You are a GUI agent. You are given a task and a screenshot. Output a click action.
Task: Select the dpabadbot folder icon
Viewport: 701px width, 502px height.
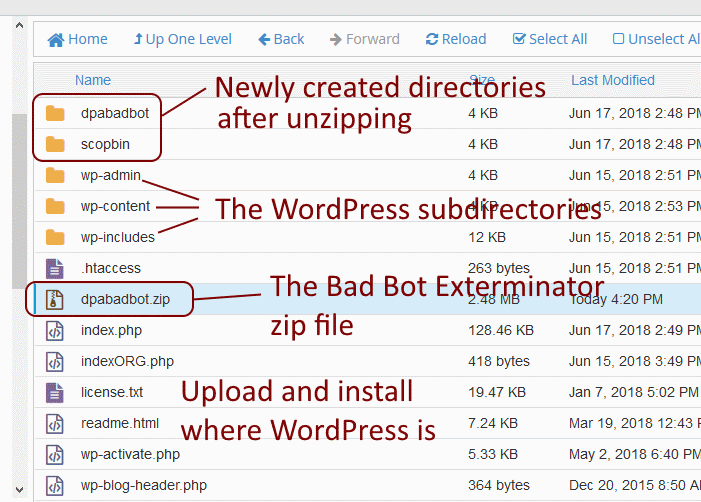click(55, 114)
